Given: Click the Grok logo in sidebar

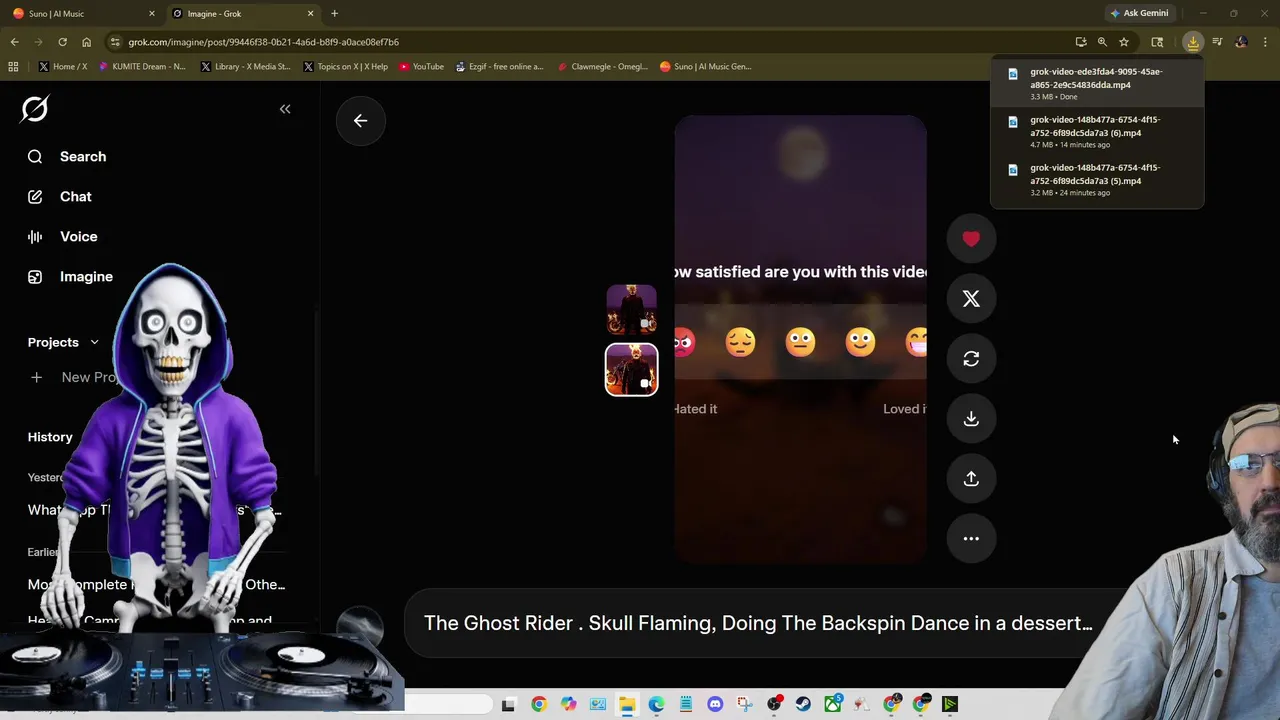Looking at the screenshot, I should pos(35,109).
